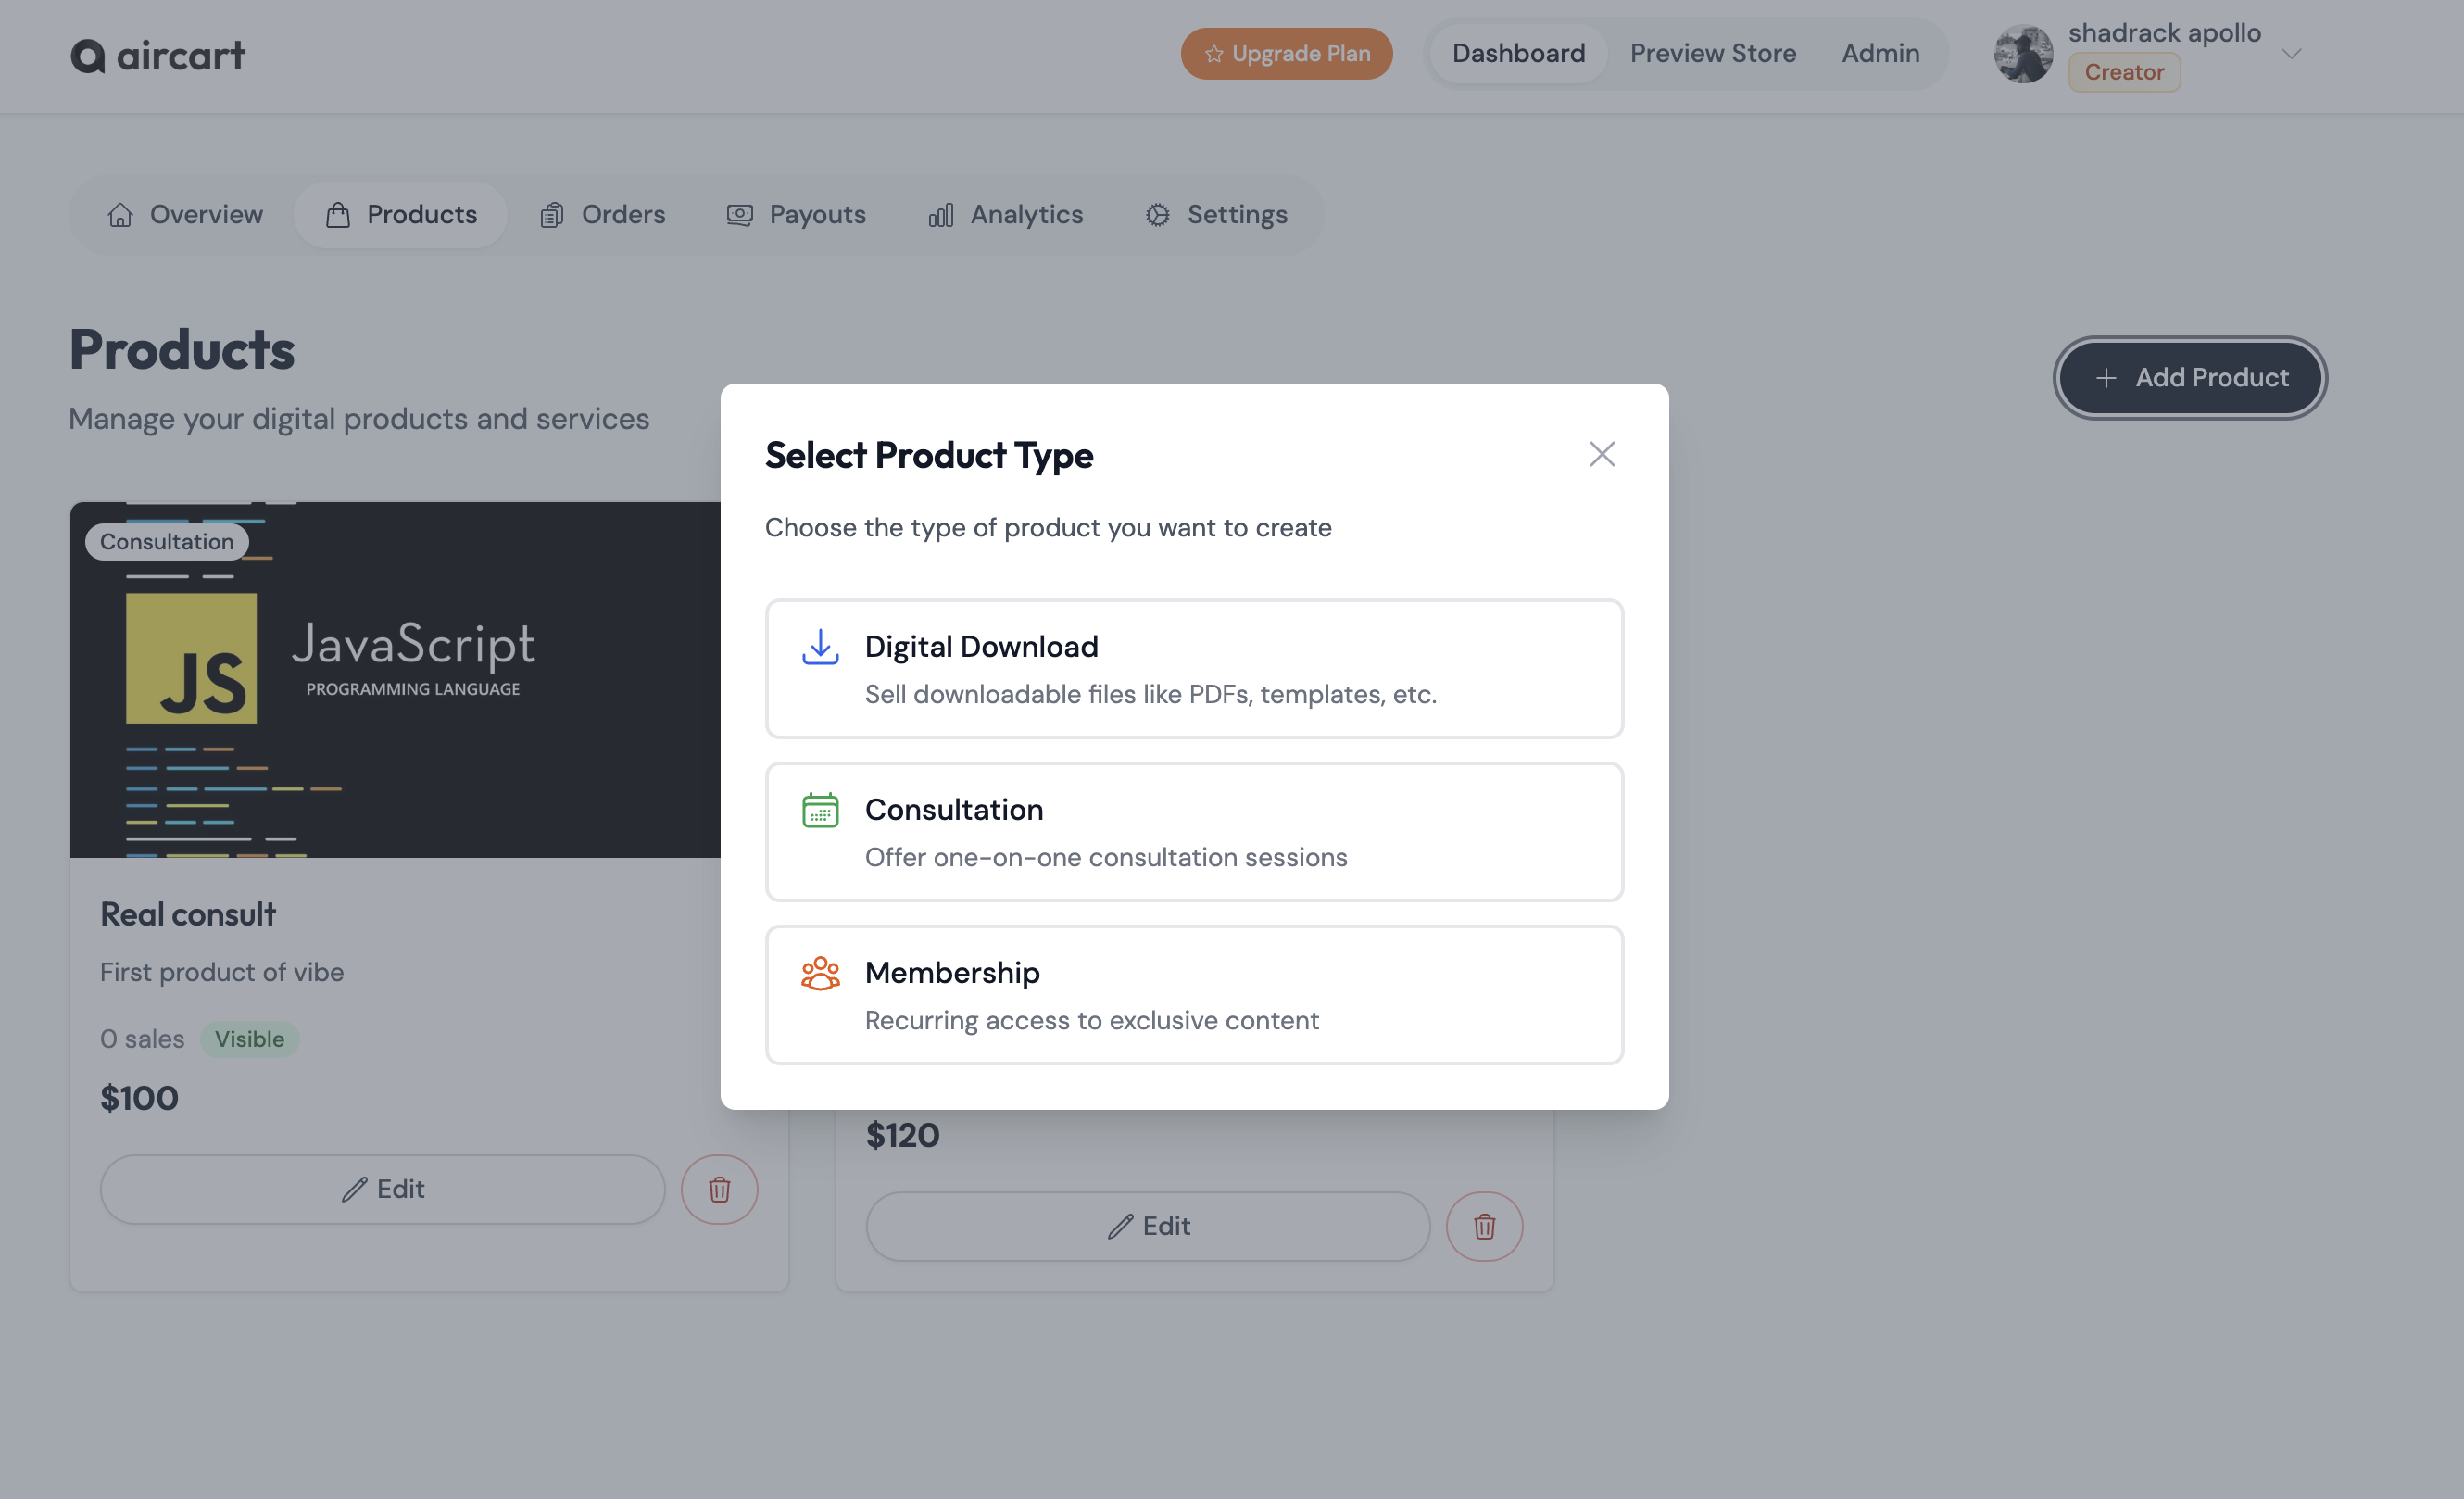The height and width of the screenshot is (1499, 2464).
Task: Click the Upgrade Plan button
Action: coord(1286,54)
